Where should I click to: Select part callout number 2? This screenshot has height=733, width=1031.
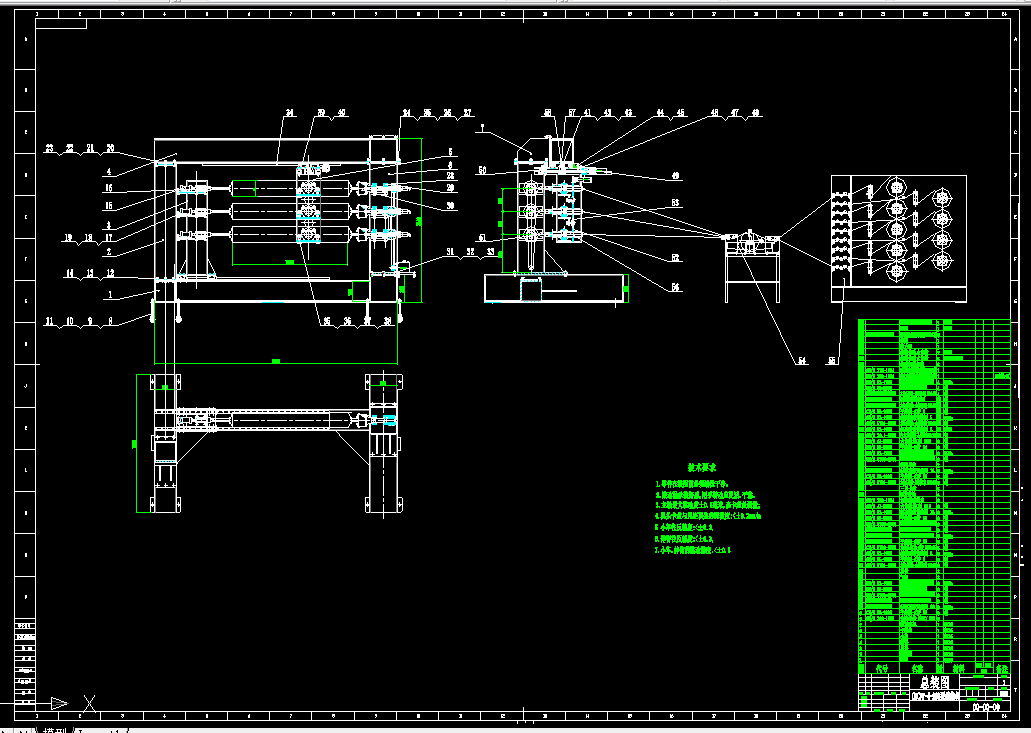(x=109, y=252)
